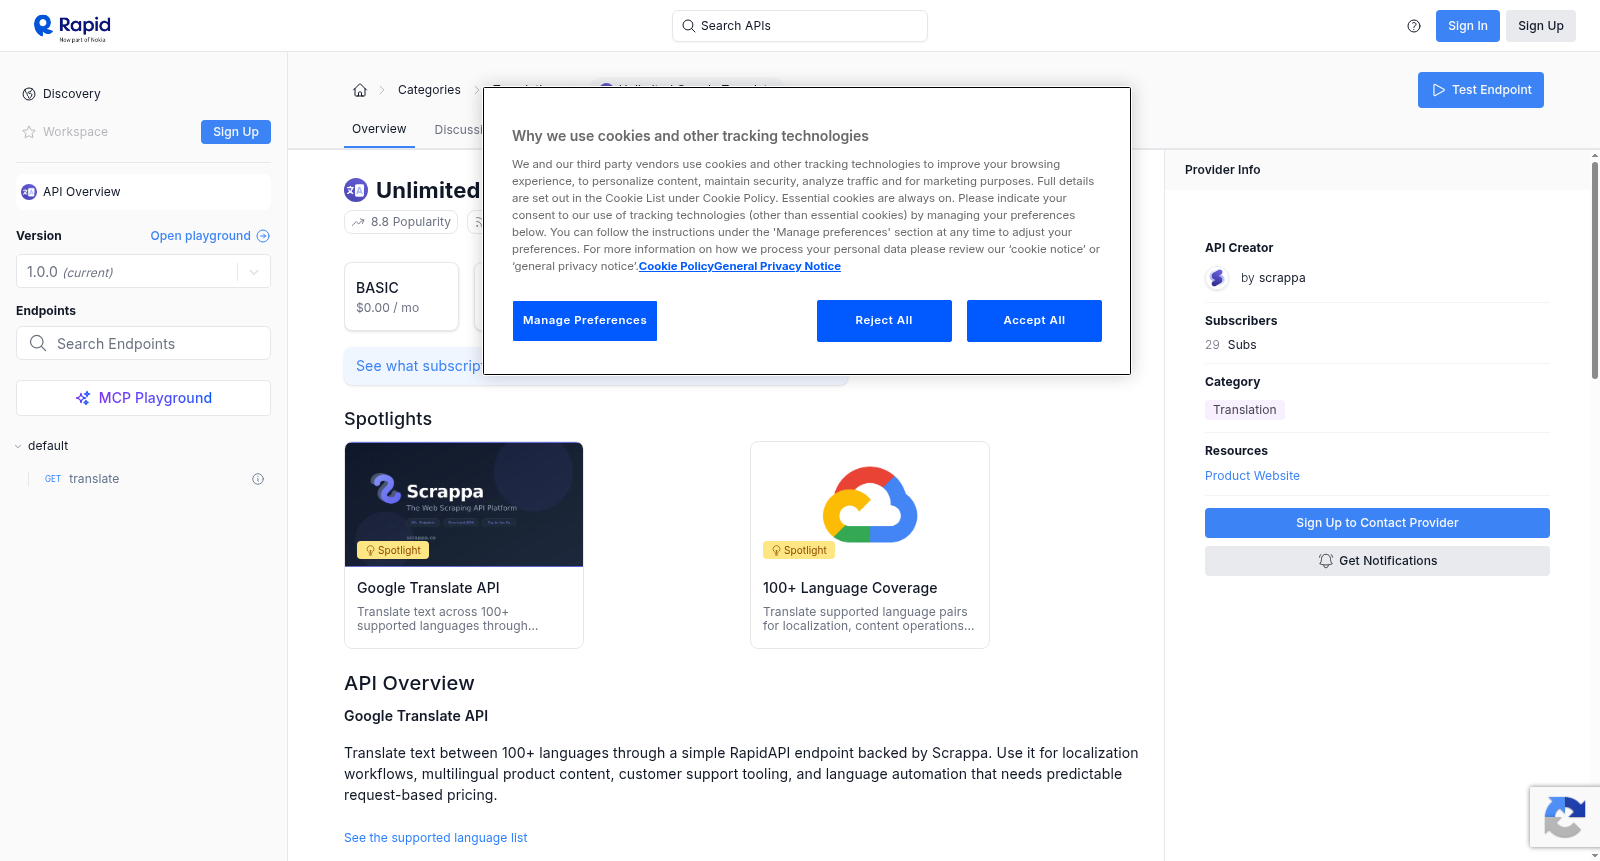
Task: Open the supported language list link
Action: click(435, 838)
